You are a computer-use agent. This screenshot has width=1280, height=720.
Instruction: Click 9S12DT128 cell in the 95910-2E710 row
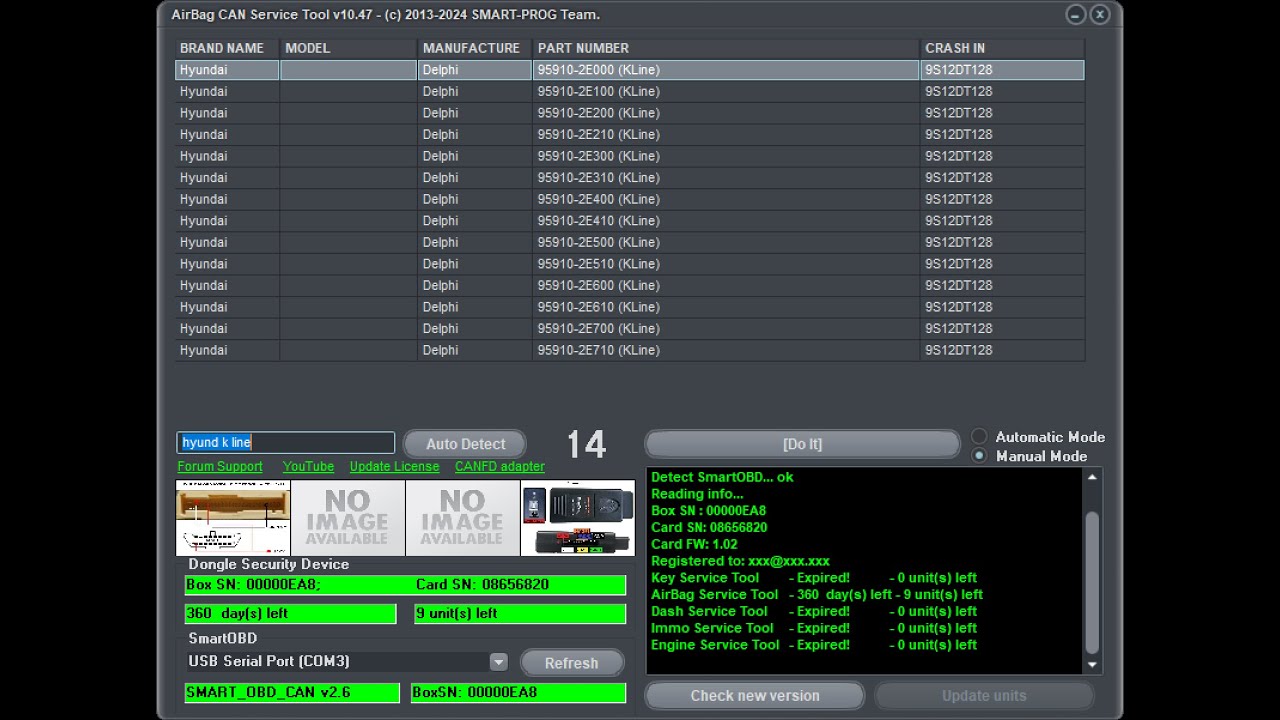click(1002, 350)
